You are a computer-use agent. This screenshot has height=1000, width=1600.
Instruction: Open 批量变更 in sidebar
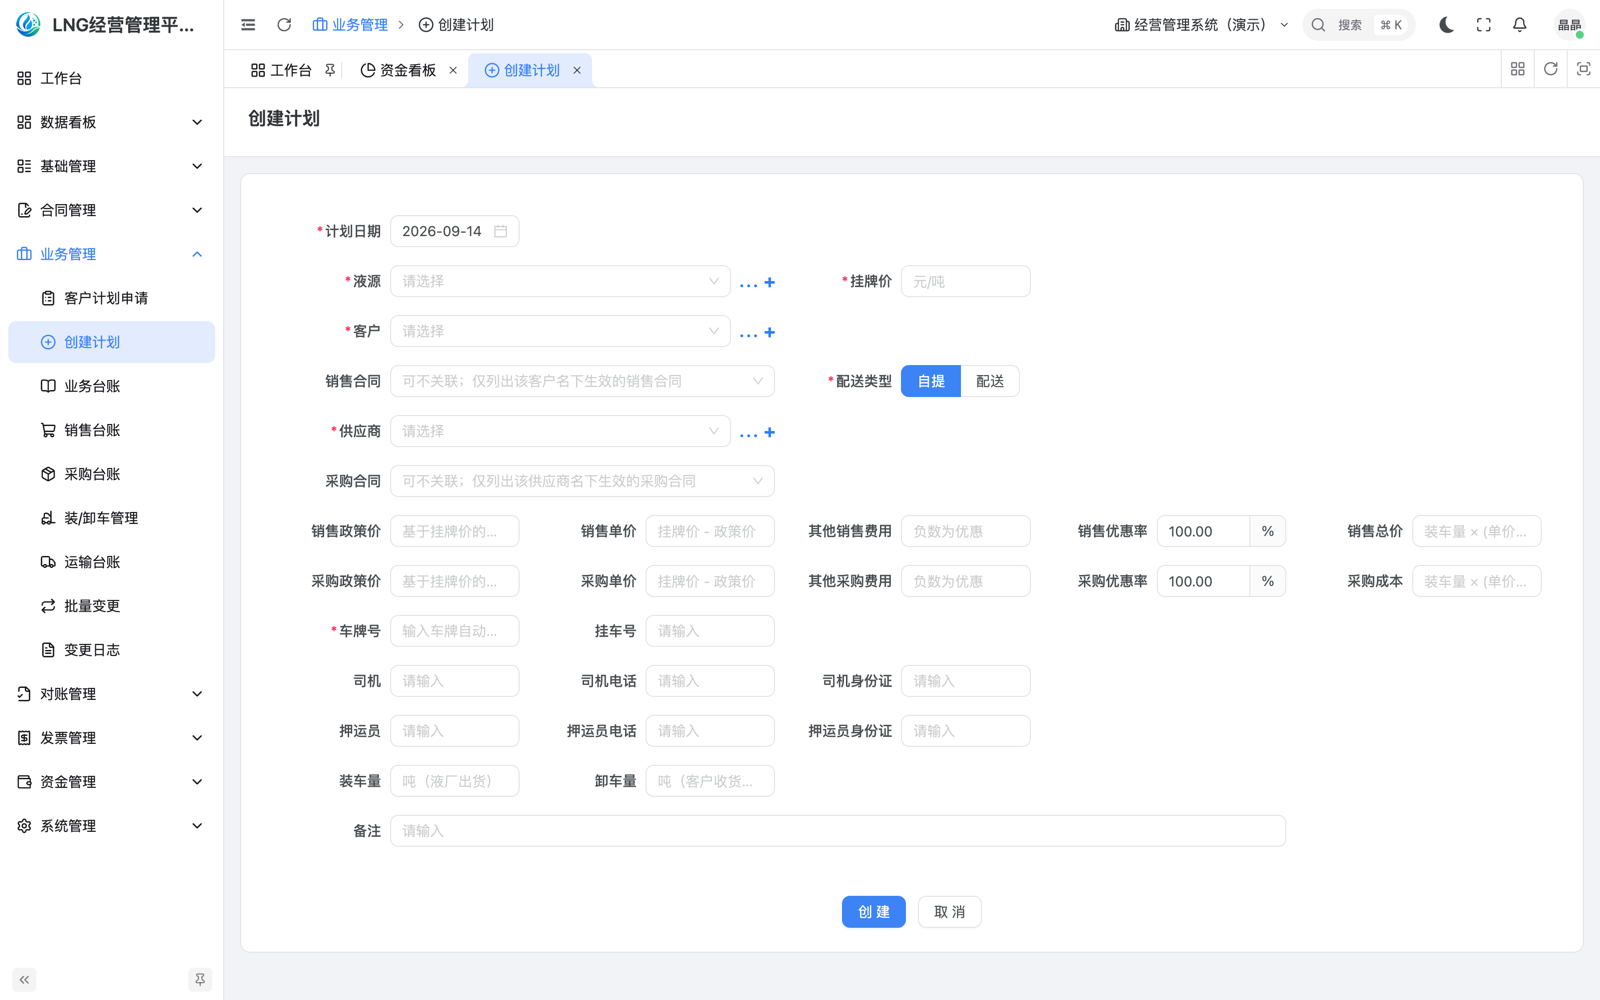[111, 606]
